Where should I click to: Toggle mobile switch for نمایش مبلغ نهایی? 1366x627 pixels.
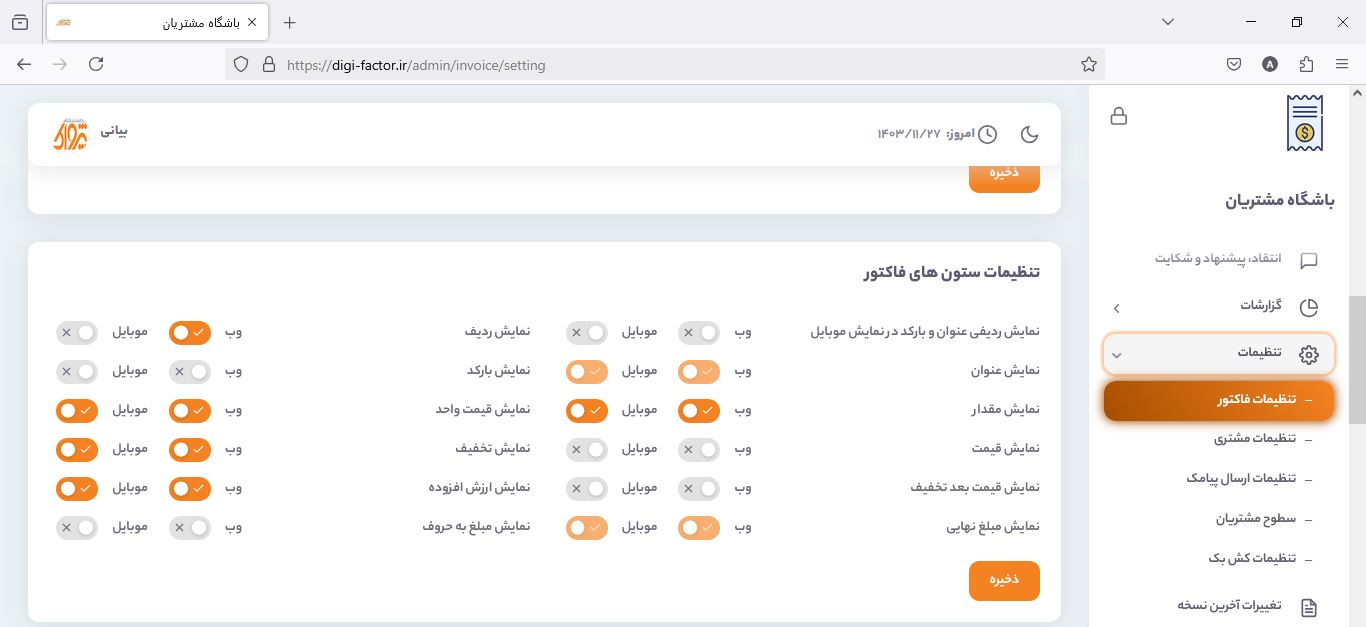[x=587, y=527]
